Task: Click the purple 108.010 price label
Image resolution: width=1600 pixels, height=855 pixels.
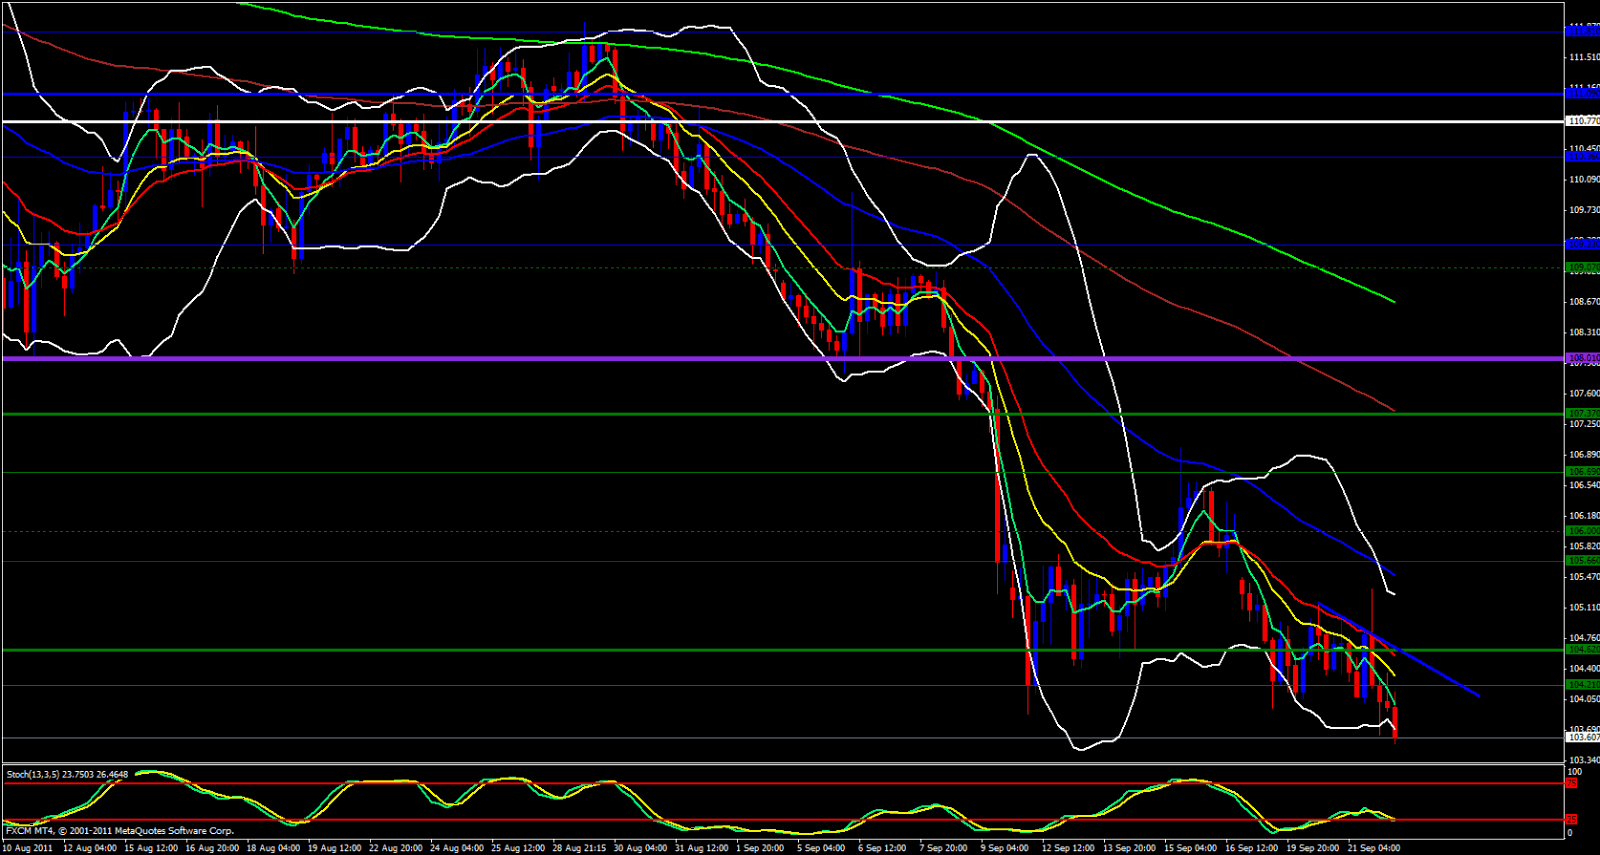Action: click(1582, 358)
